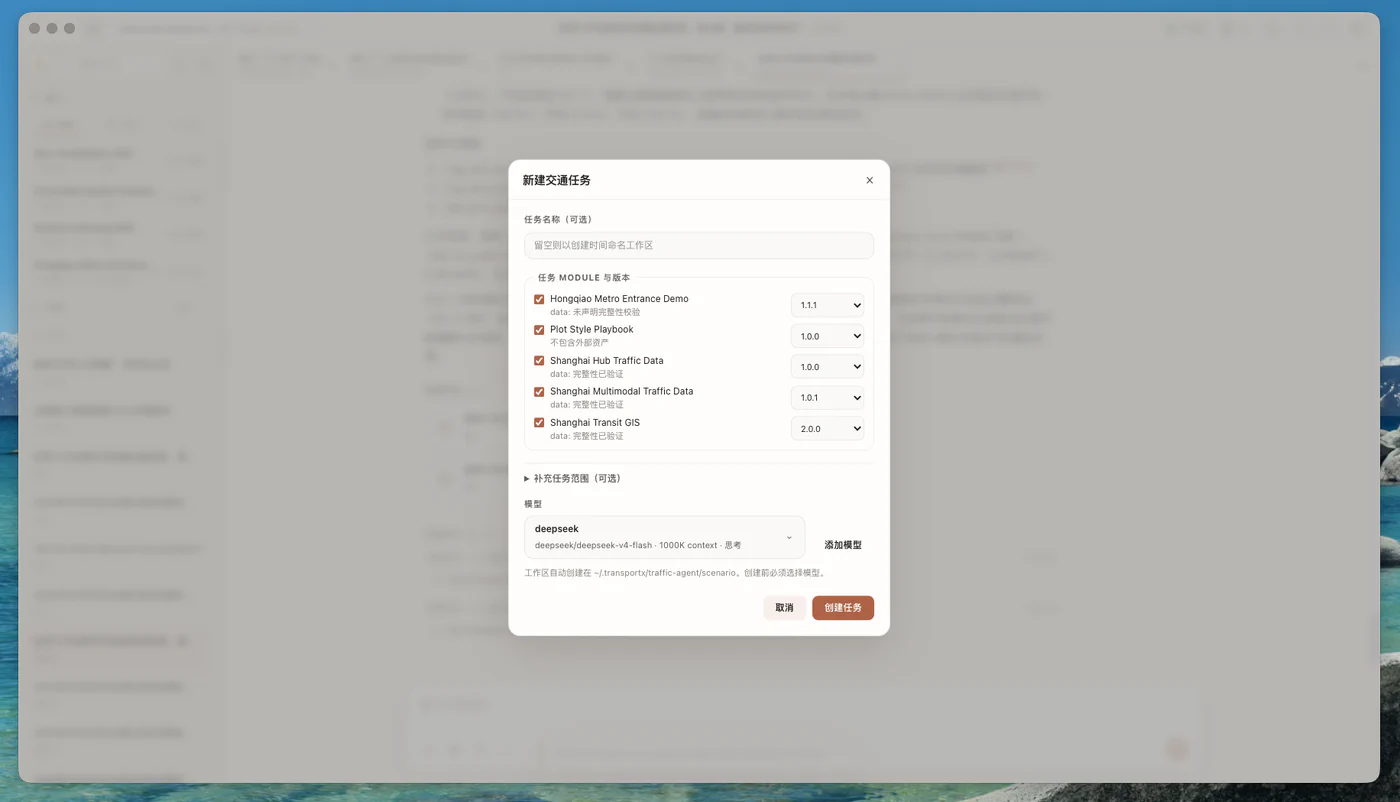Click the Plot Style Playbook label text

(x=592, y=330)
